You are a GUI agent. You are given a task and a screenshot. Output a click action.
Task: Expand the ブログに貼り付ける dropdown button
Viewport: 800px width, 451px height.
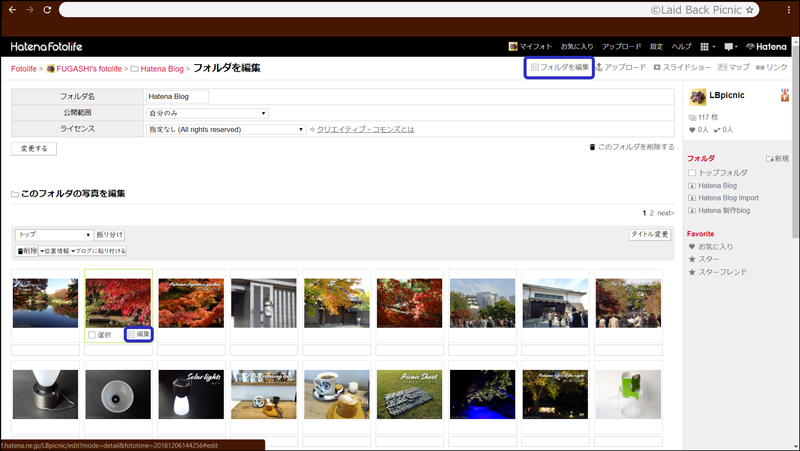[x=98, y=251]
